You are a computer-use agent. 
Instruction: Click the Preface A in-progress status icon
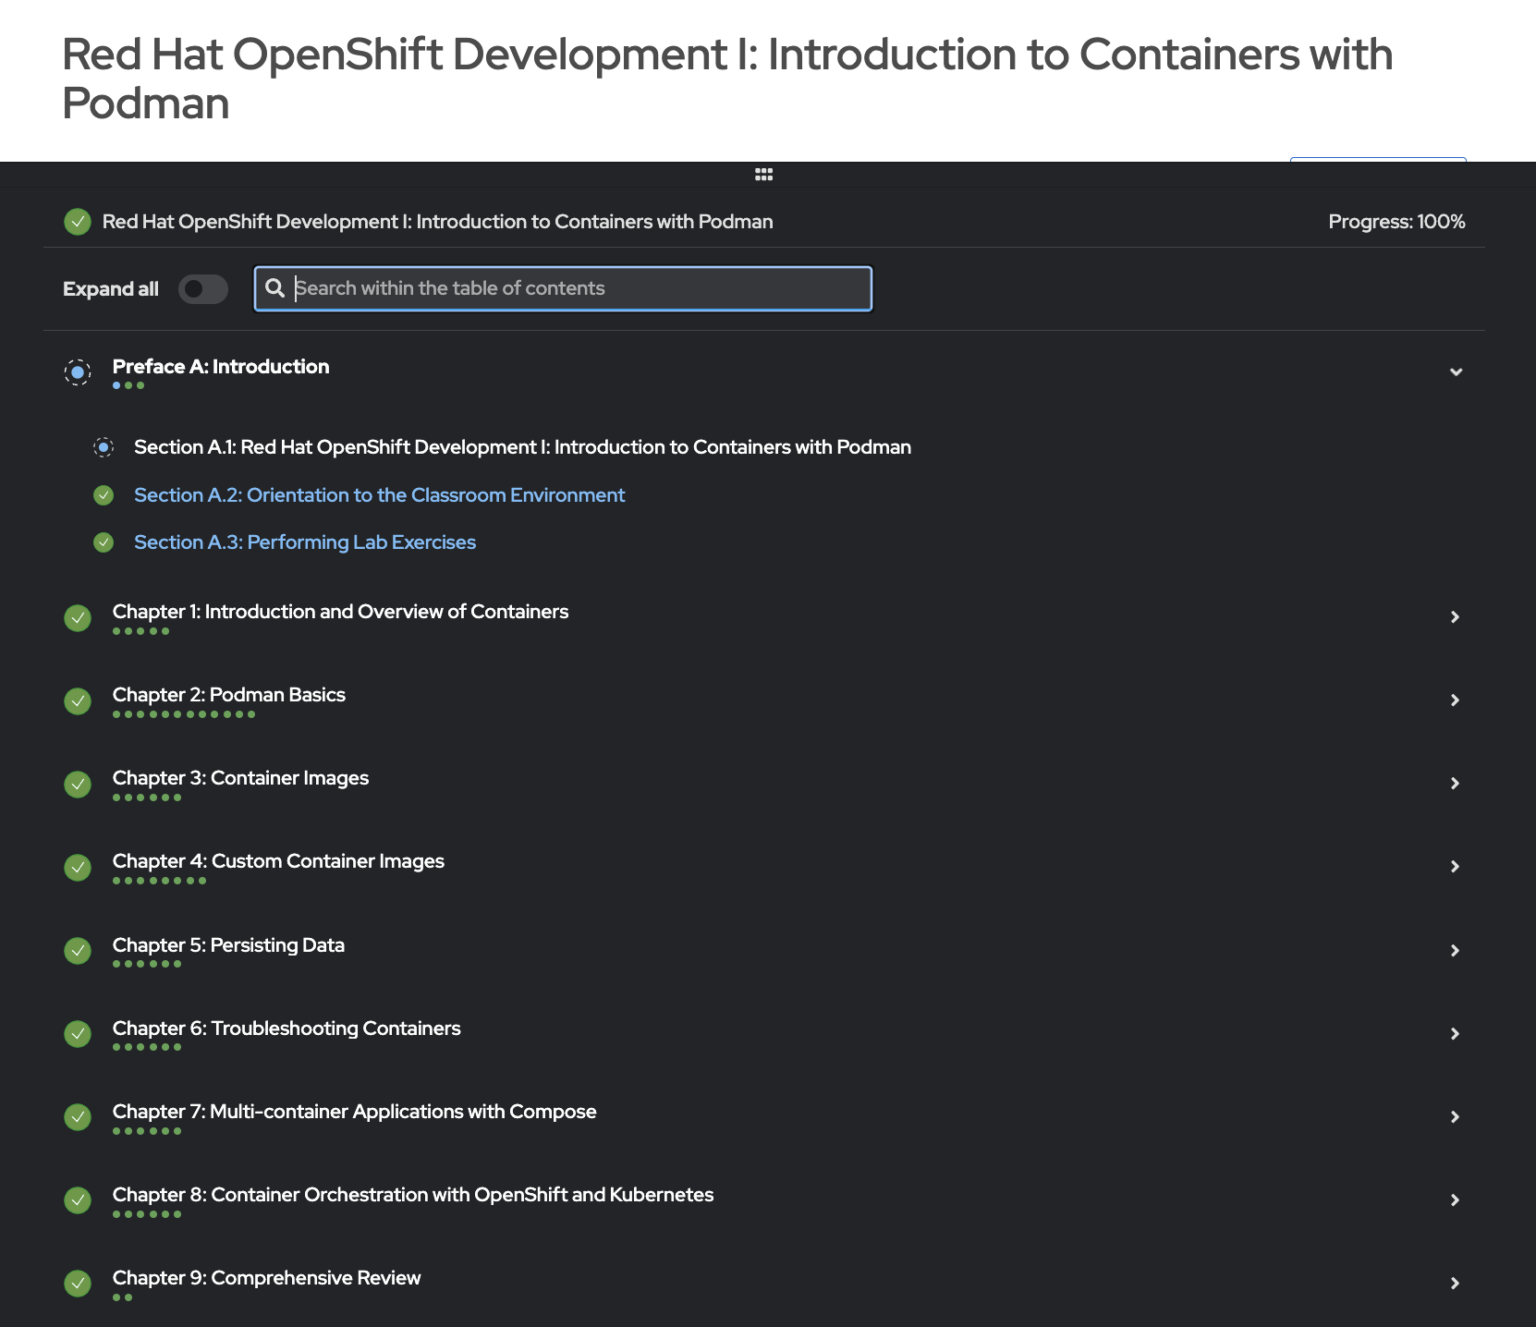77,372
